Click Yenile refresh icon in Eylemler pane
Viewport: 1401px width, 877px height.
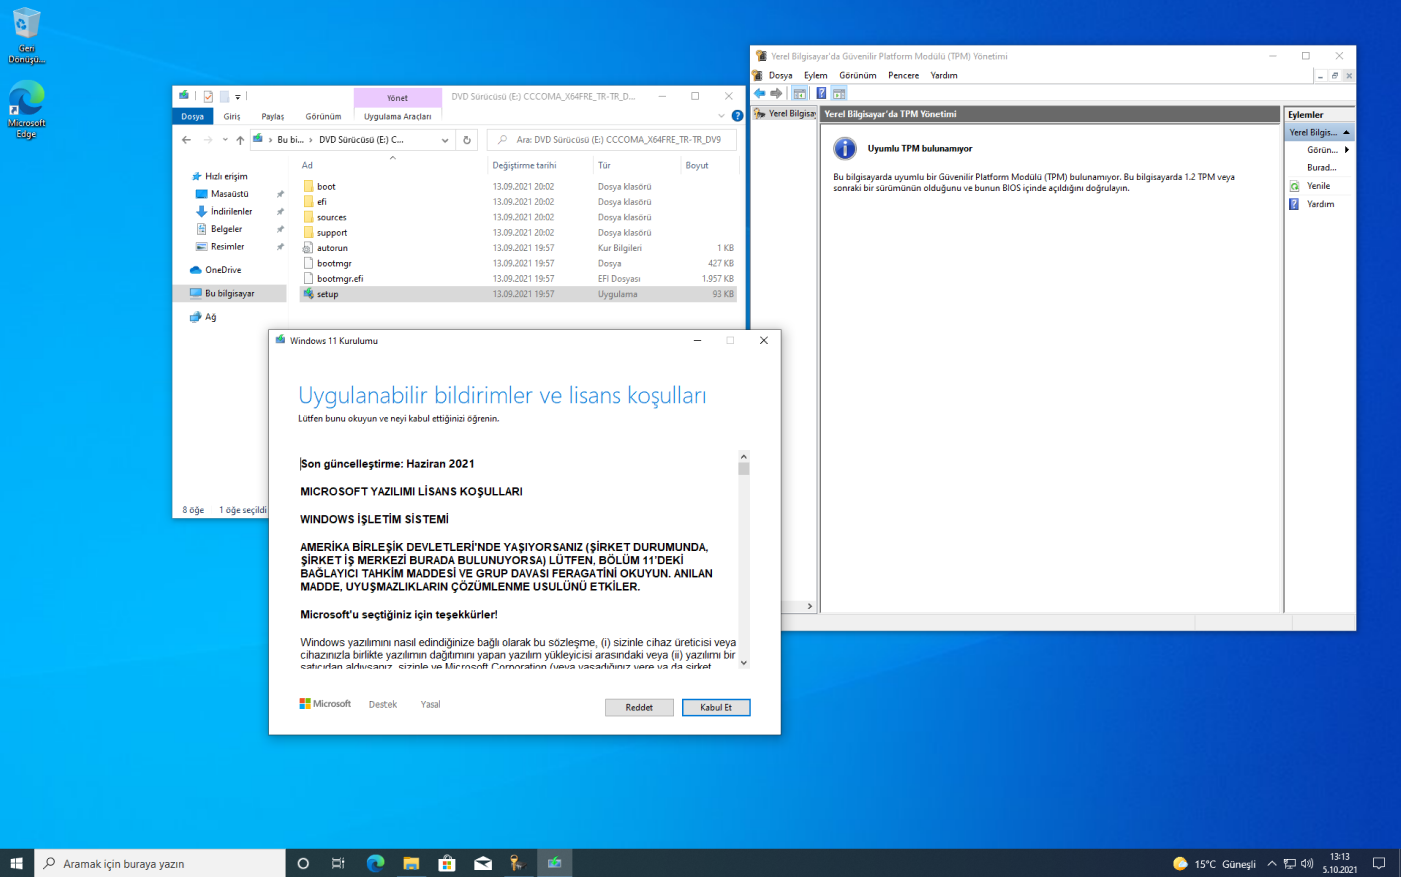pyautogui.click(x=1294, y=186)
